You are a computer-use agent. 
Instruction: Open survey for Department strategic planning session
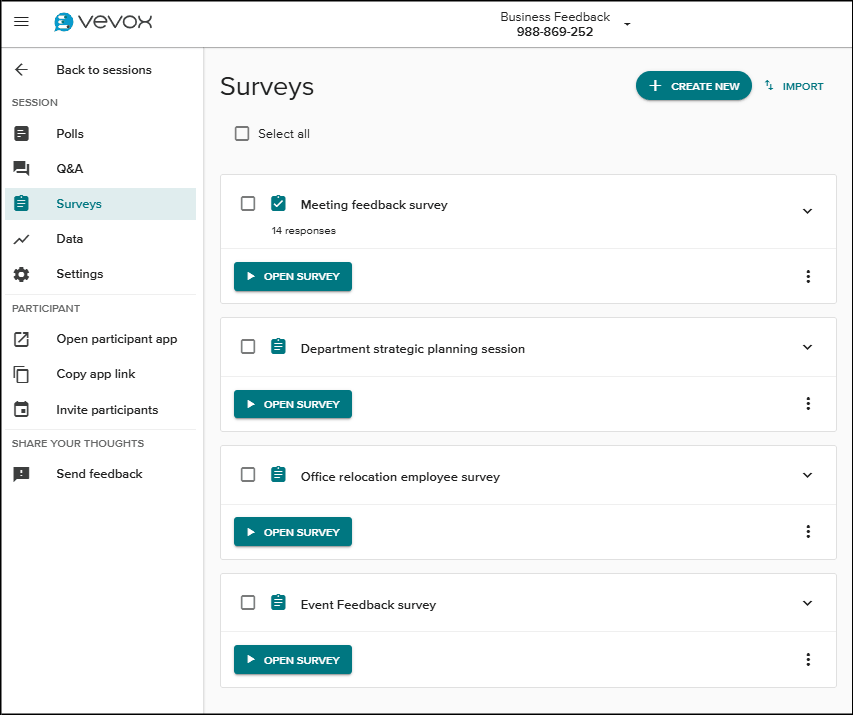(293, 404)
